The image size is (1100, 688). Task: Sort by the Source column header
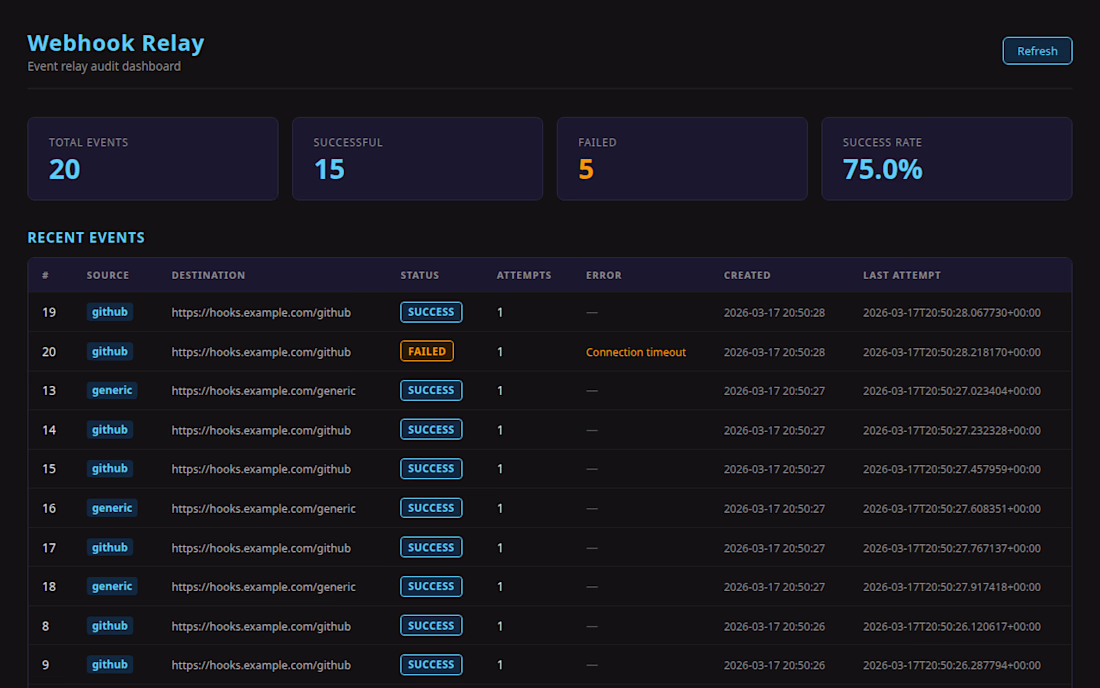click(107, 275)
